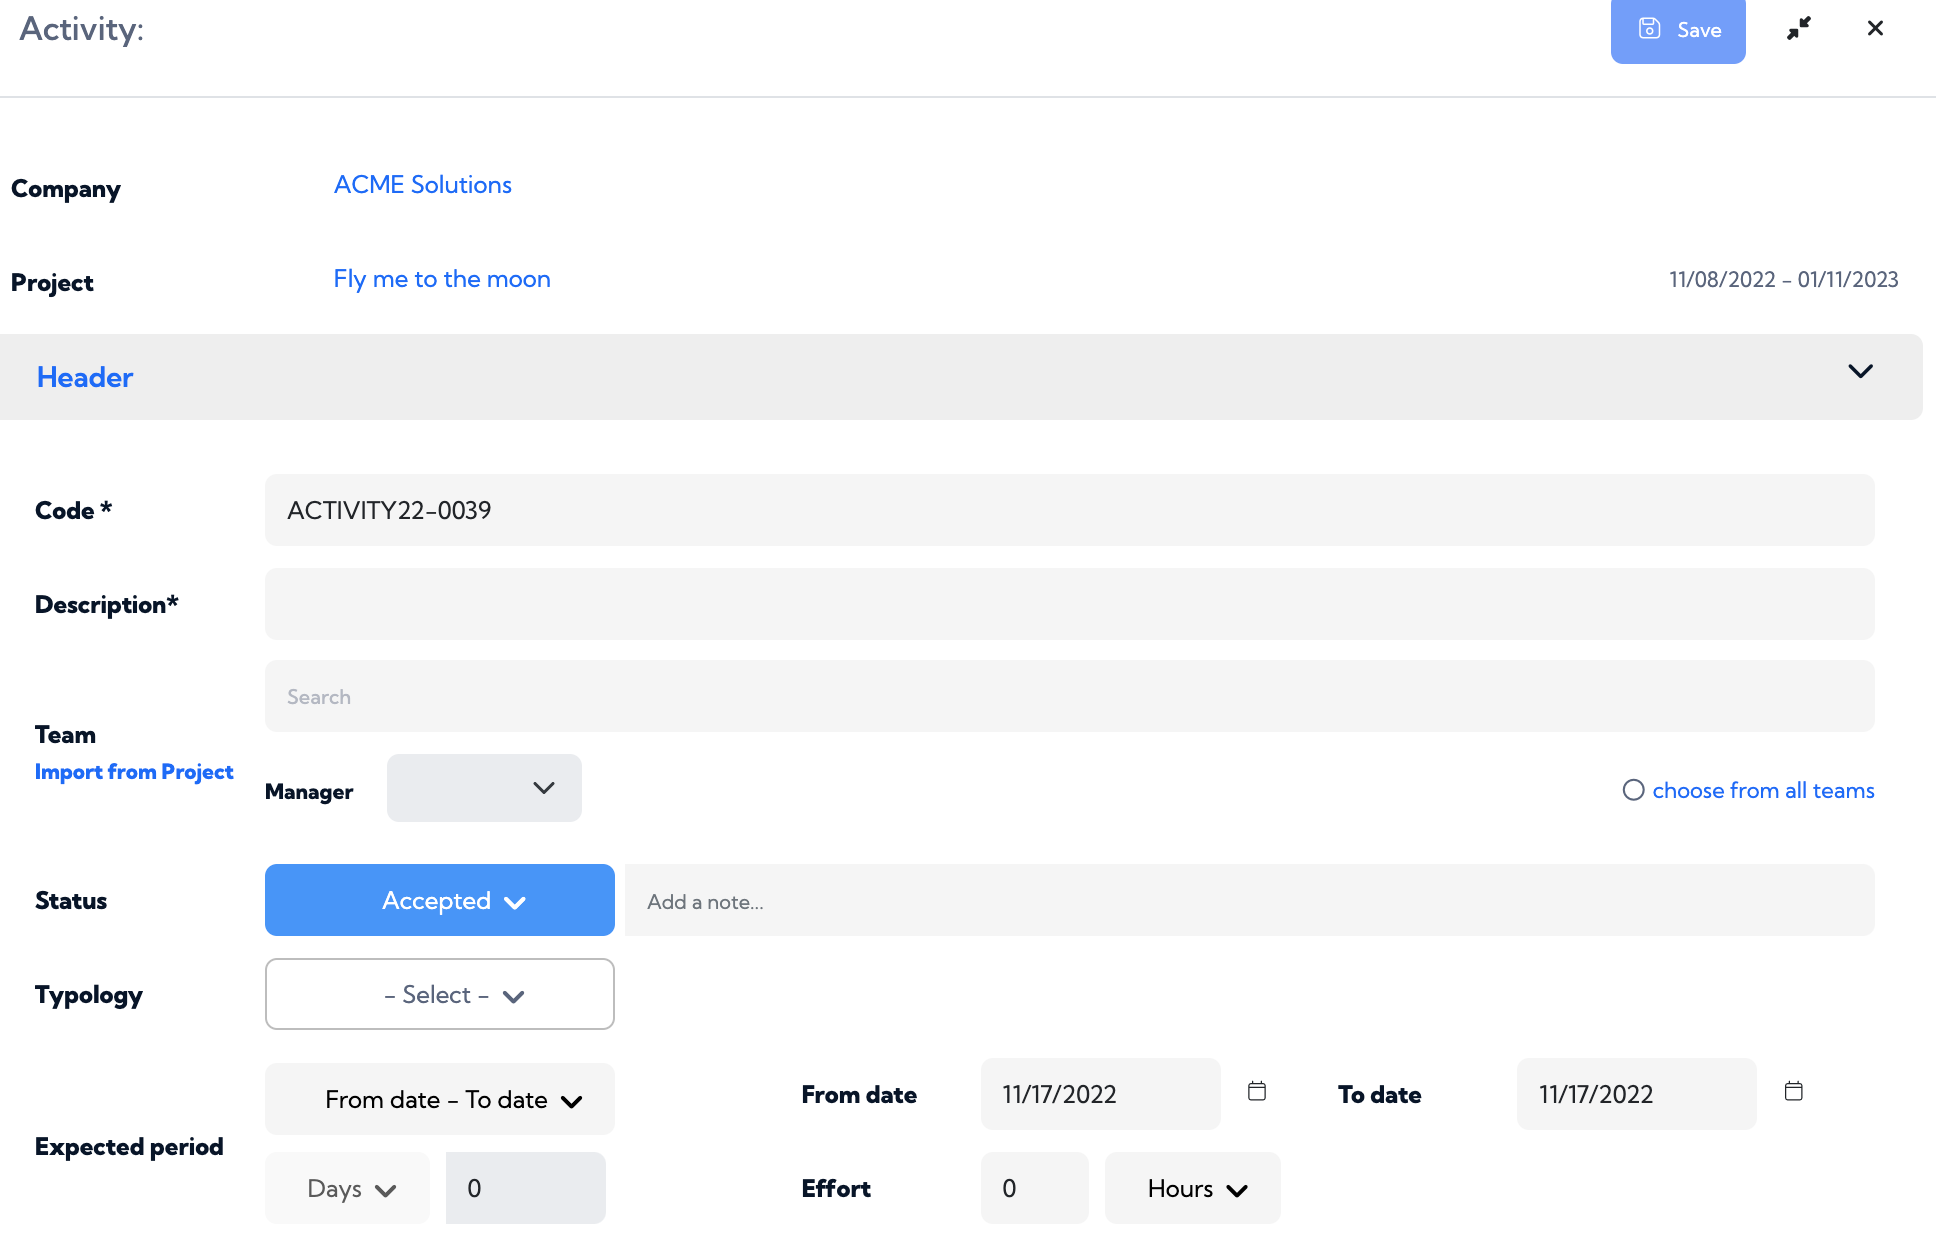Open the Typology Select dropdown
Viewport: 1936px width, 1246px height.
pyautogui.click(x=439, y=994)
